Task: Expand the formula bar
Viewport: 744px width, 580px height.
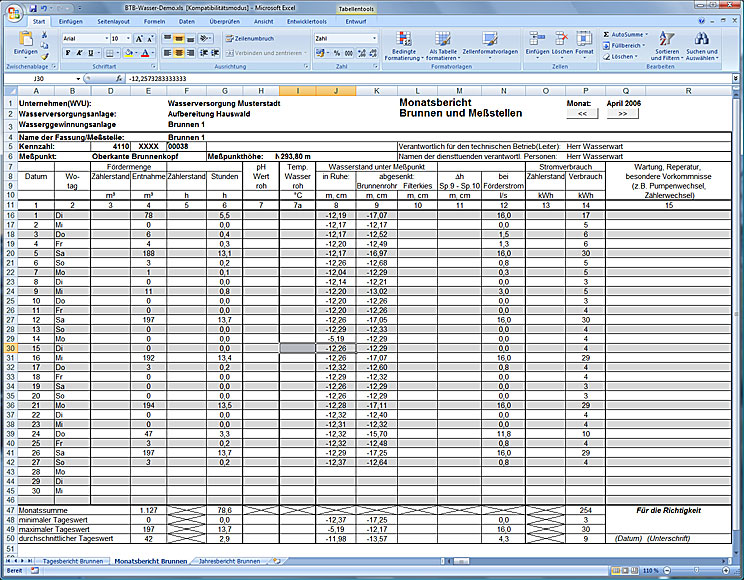Action: coord(735,78)
